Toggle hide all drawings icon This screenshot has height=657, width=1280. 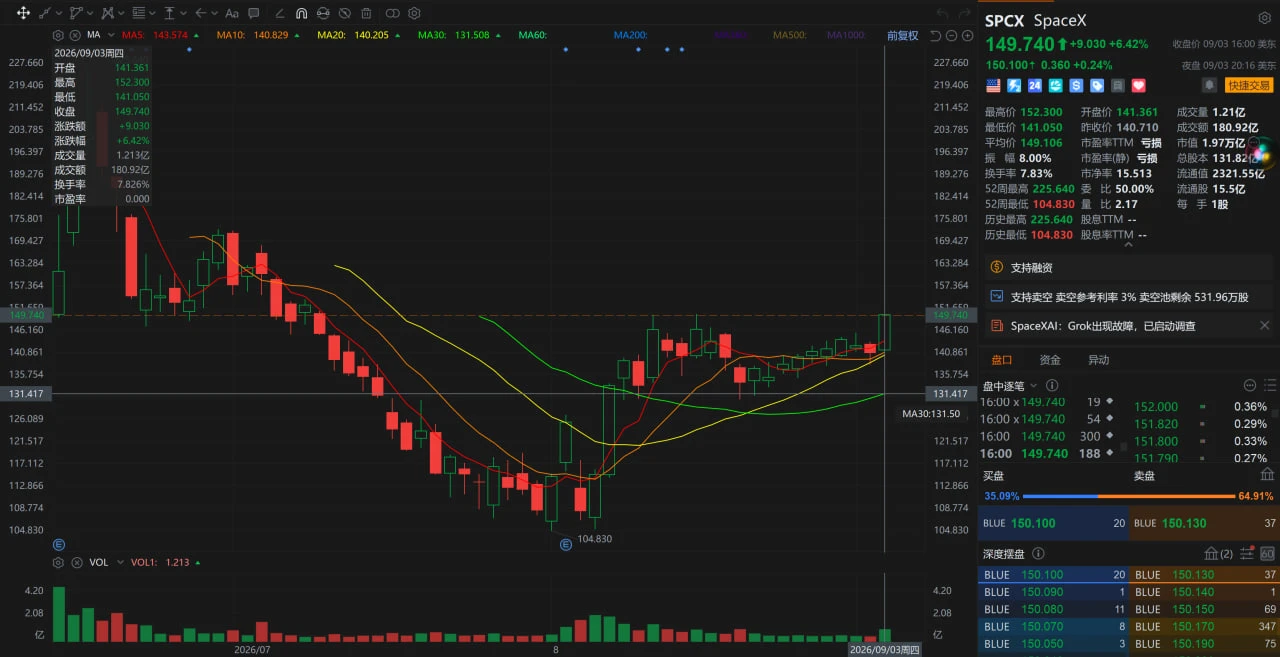pos(345,13)
